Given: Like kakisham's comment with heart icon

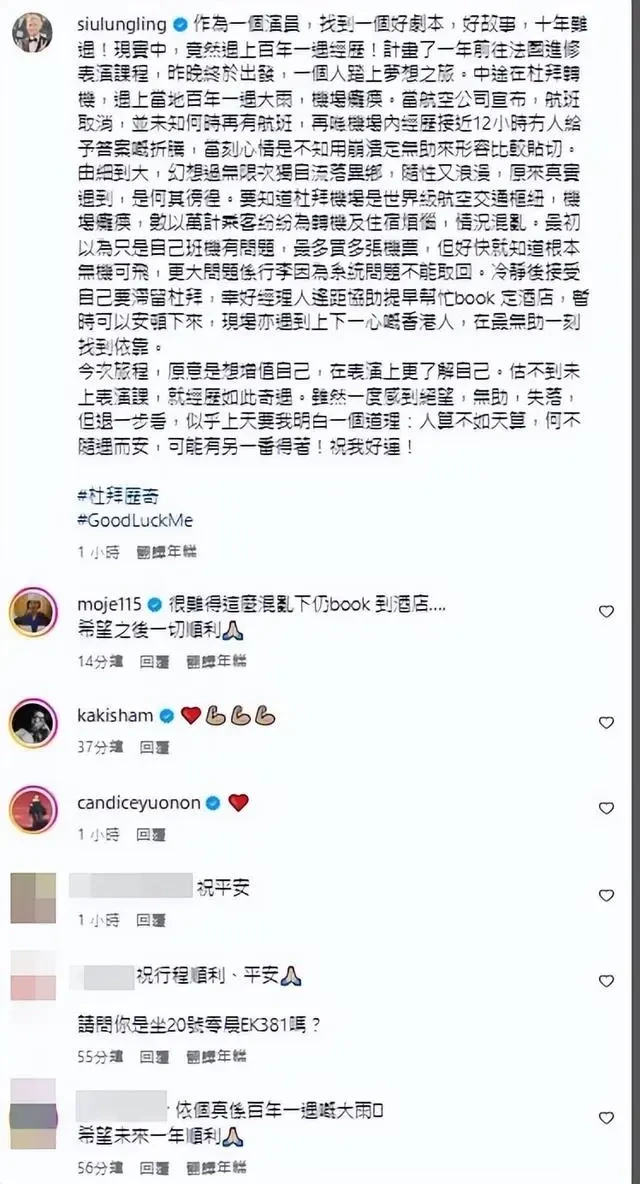Looking at the screenshot, I should (606, 723).
